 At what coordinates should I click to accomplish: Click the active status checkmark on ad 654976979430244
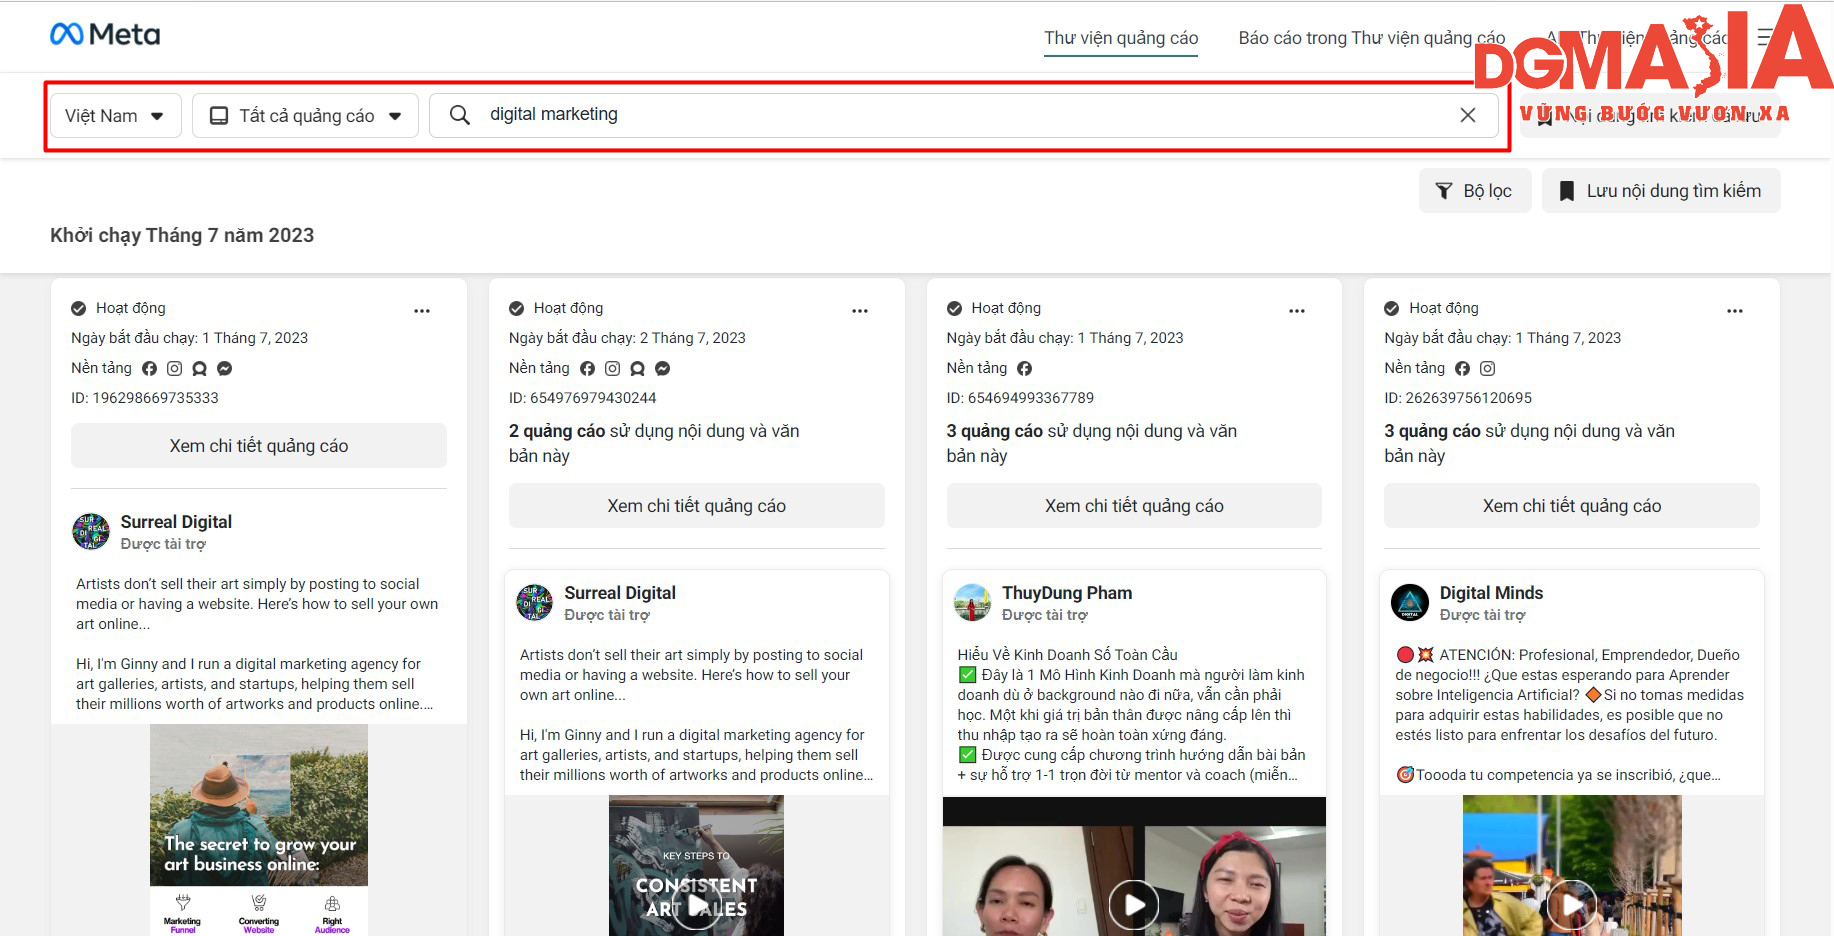coord(517,309)
